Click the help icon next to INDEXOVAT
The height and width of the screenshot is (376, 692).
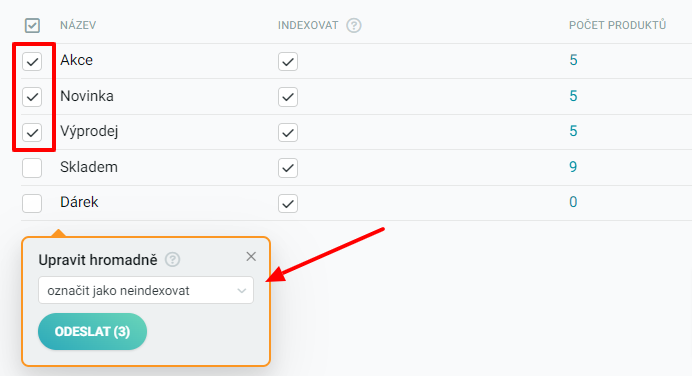pos(354,26)
